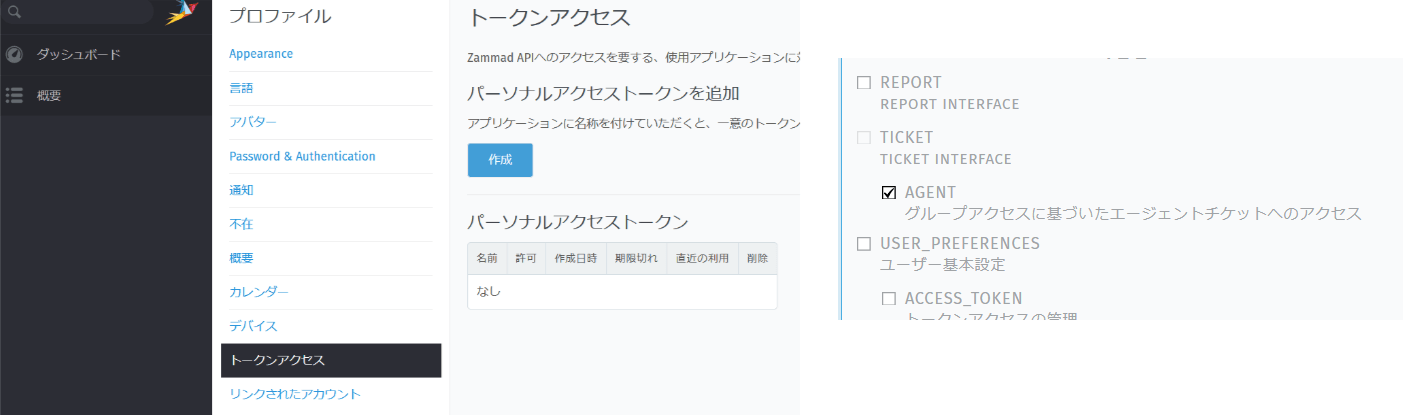1410x415 pixels.
Task: Select the トークンアクセス menu item
Action: pyautogui.click(x=277, y=360)
